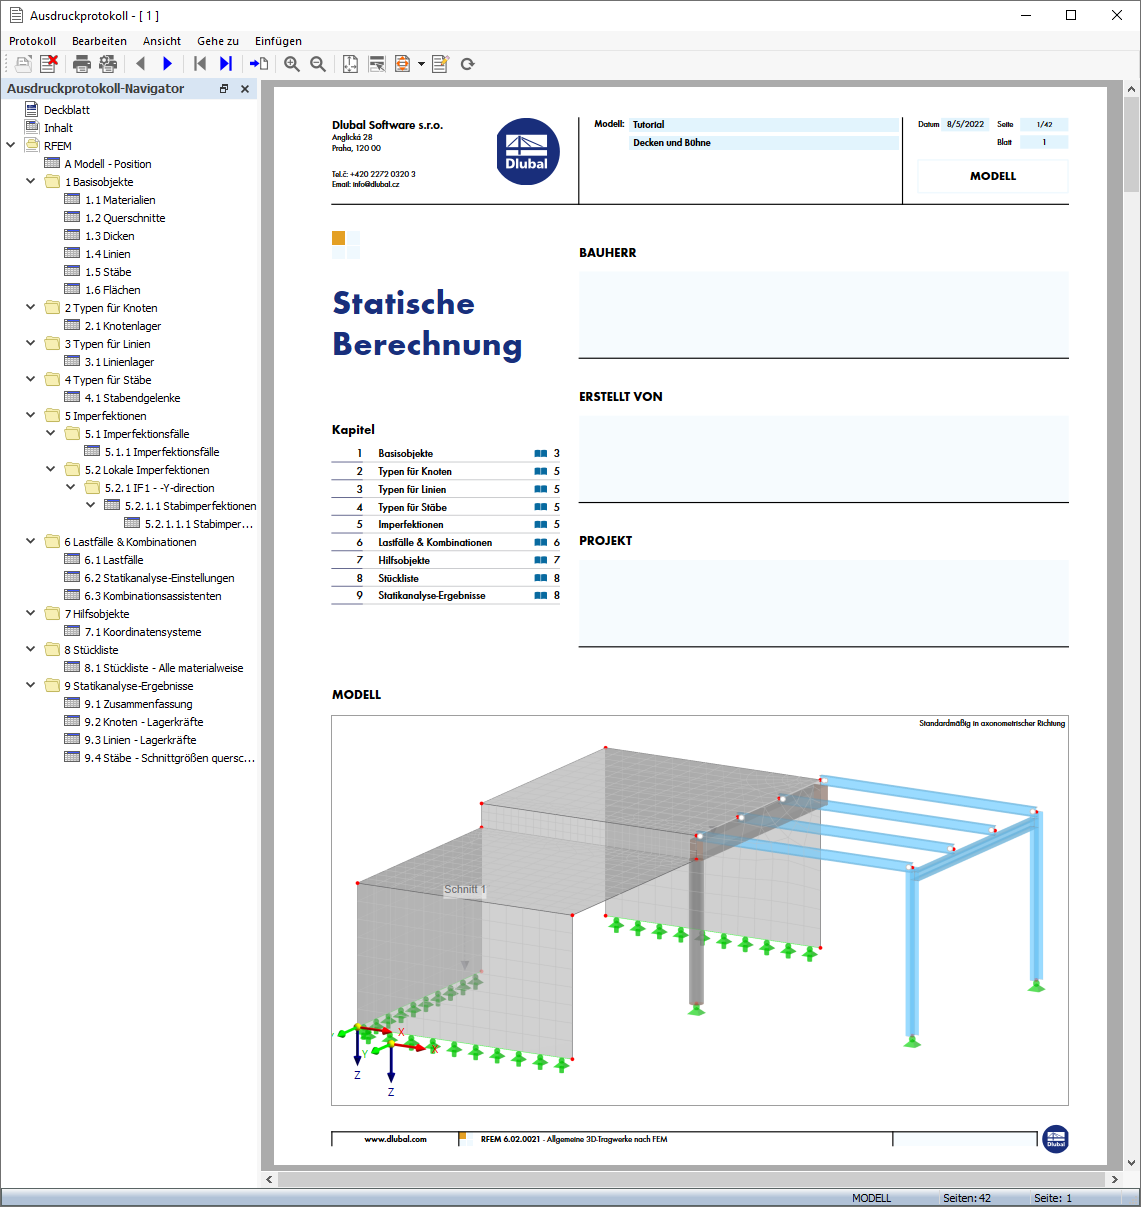Select 4.1 Stabendgelenke tree item
This screenshot has height=1207, width=1141.
[x=132, y=398]
